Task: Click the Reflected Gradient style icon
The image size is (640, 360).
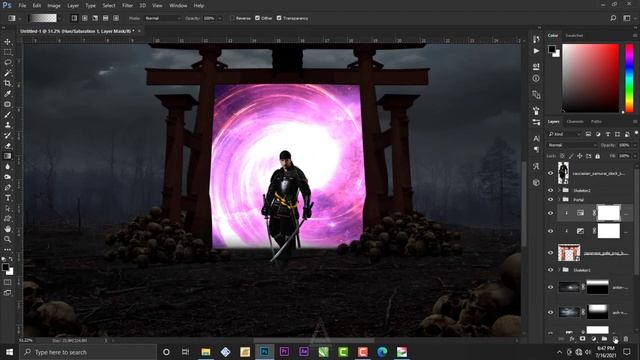Action: (x=105, y=18)
